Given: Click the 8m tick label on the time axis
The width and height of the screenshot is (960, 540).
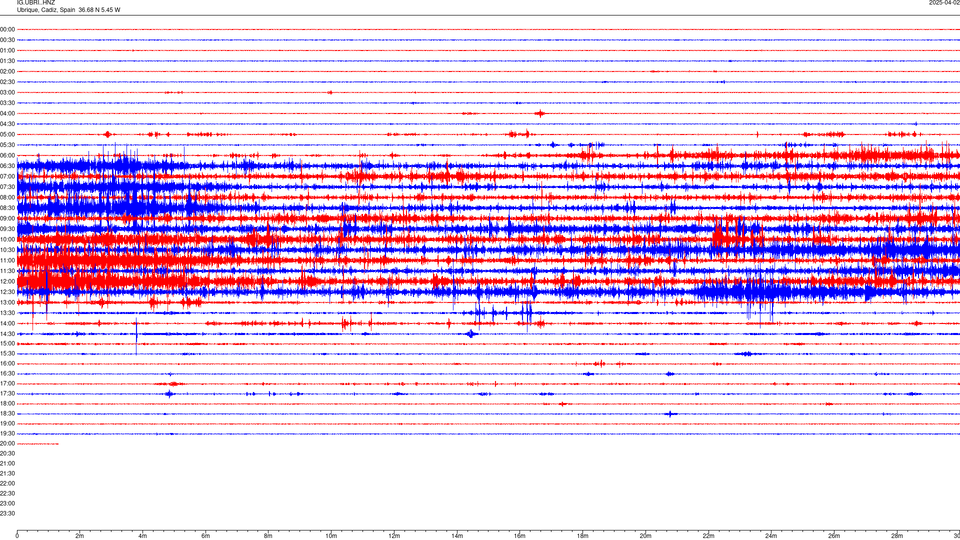Looking at the screenshot, I should (268, 536).
